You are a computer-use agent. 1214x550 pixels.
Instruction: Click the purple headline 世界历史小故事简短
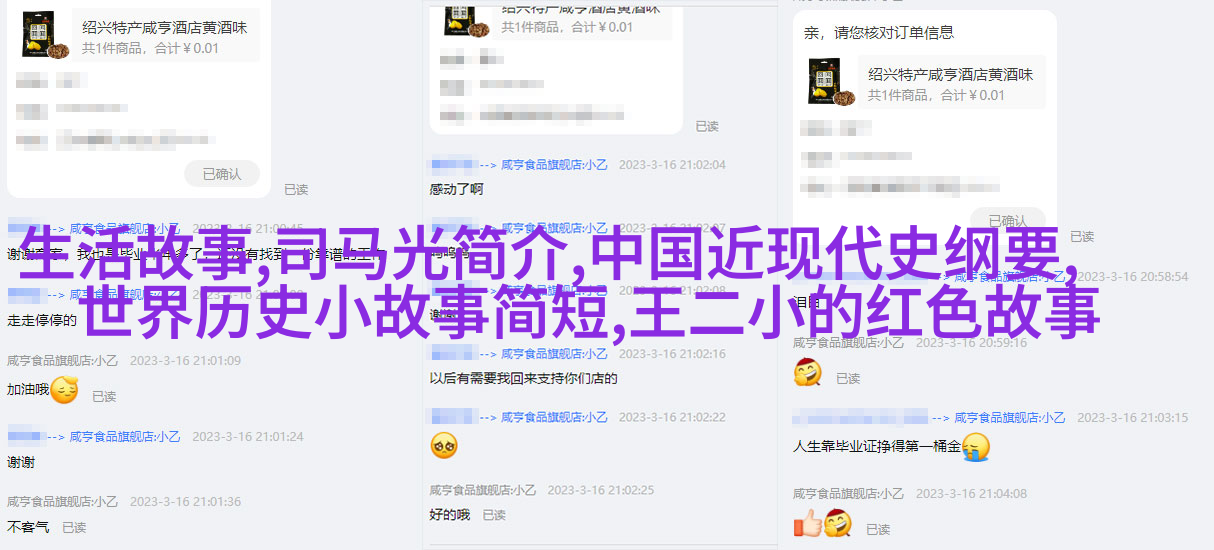[x=345, y=312]
